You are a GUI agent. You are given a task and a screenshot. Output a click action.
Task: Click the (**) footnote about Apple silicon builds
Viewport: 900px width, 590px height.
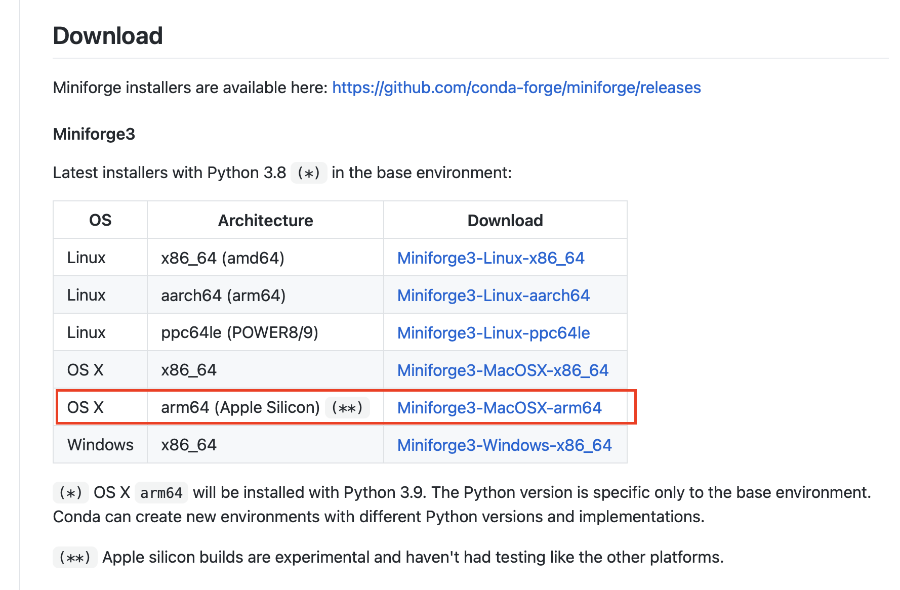click(75, 558)
